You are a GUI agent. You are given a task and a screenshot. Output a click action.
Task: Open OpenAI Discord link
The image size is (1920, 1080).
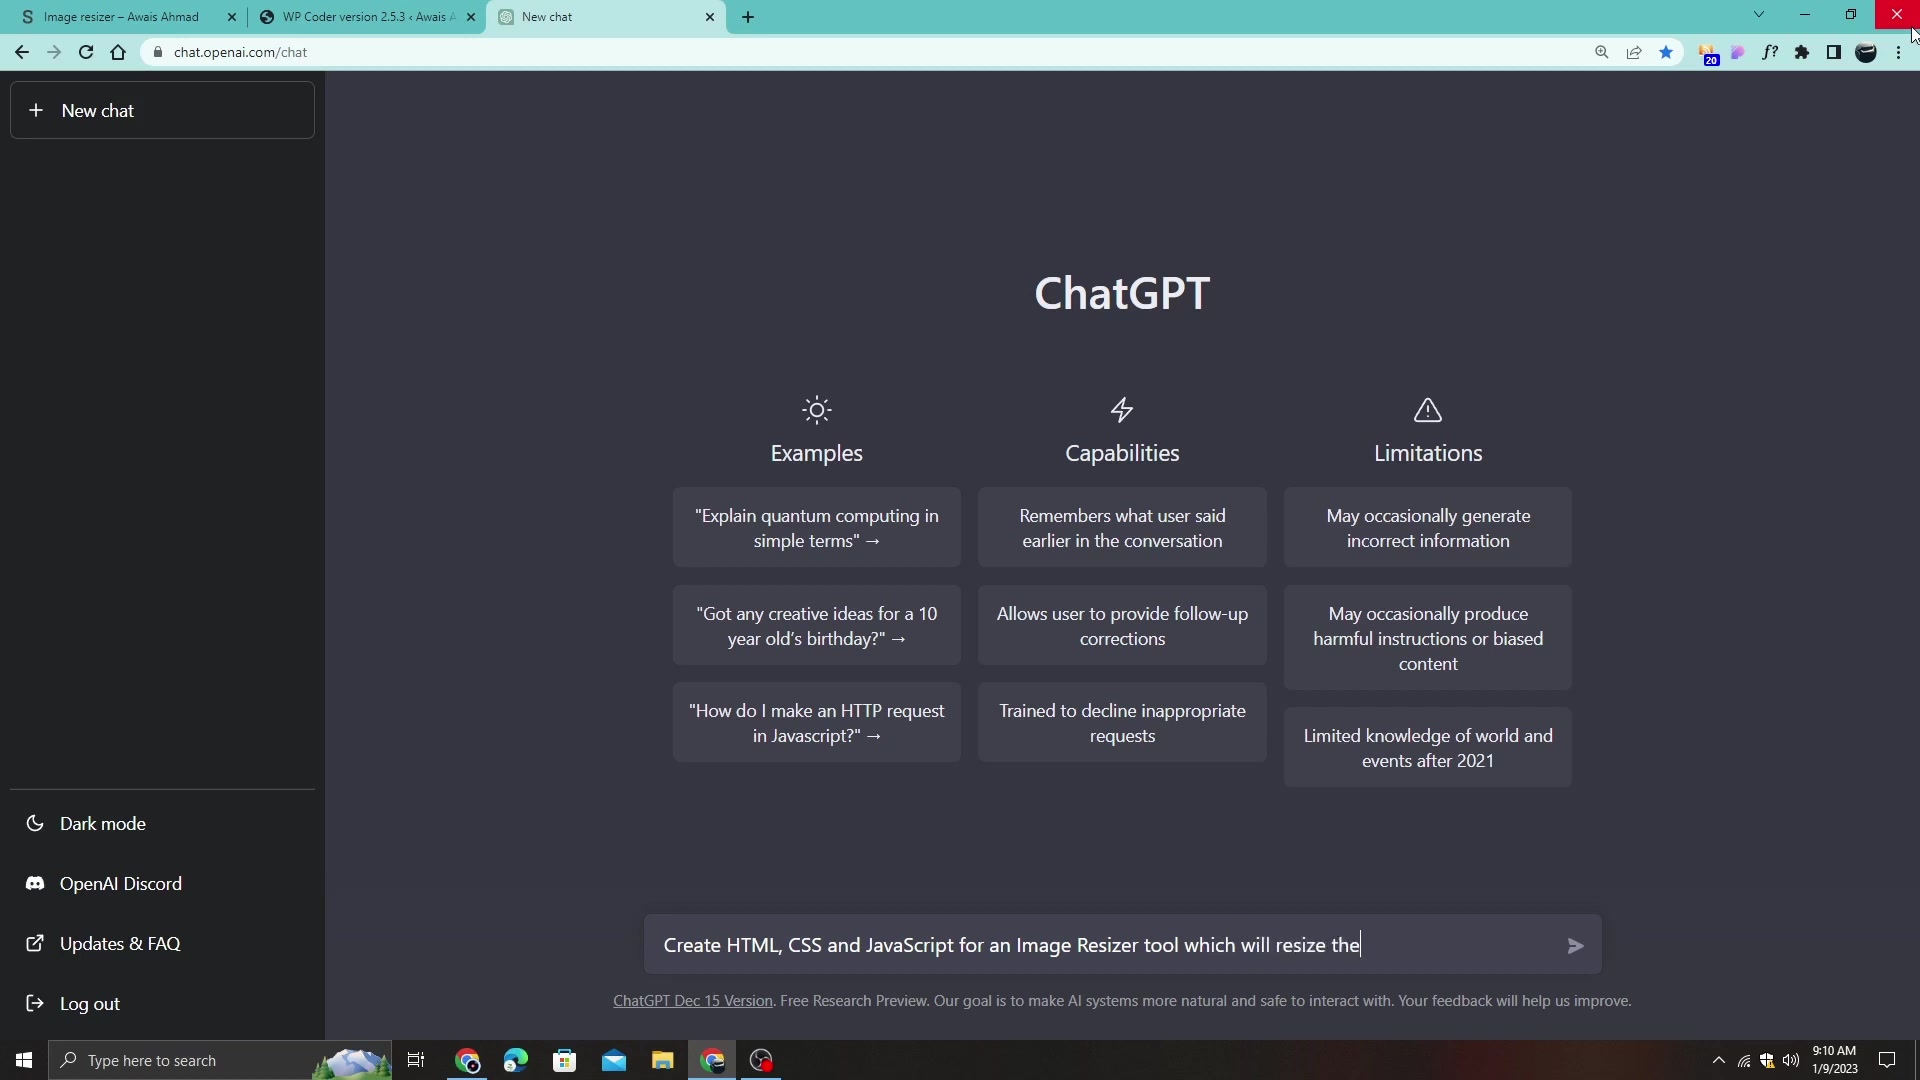coord(162,884)
